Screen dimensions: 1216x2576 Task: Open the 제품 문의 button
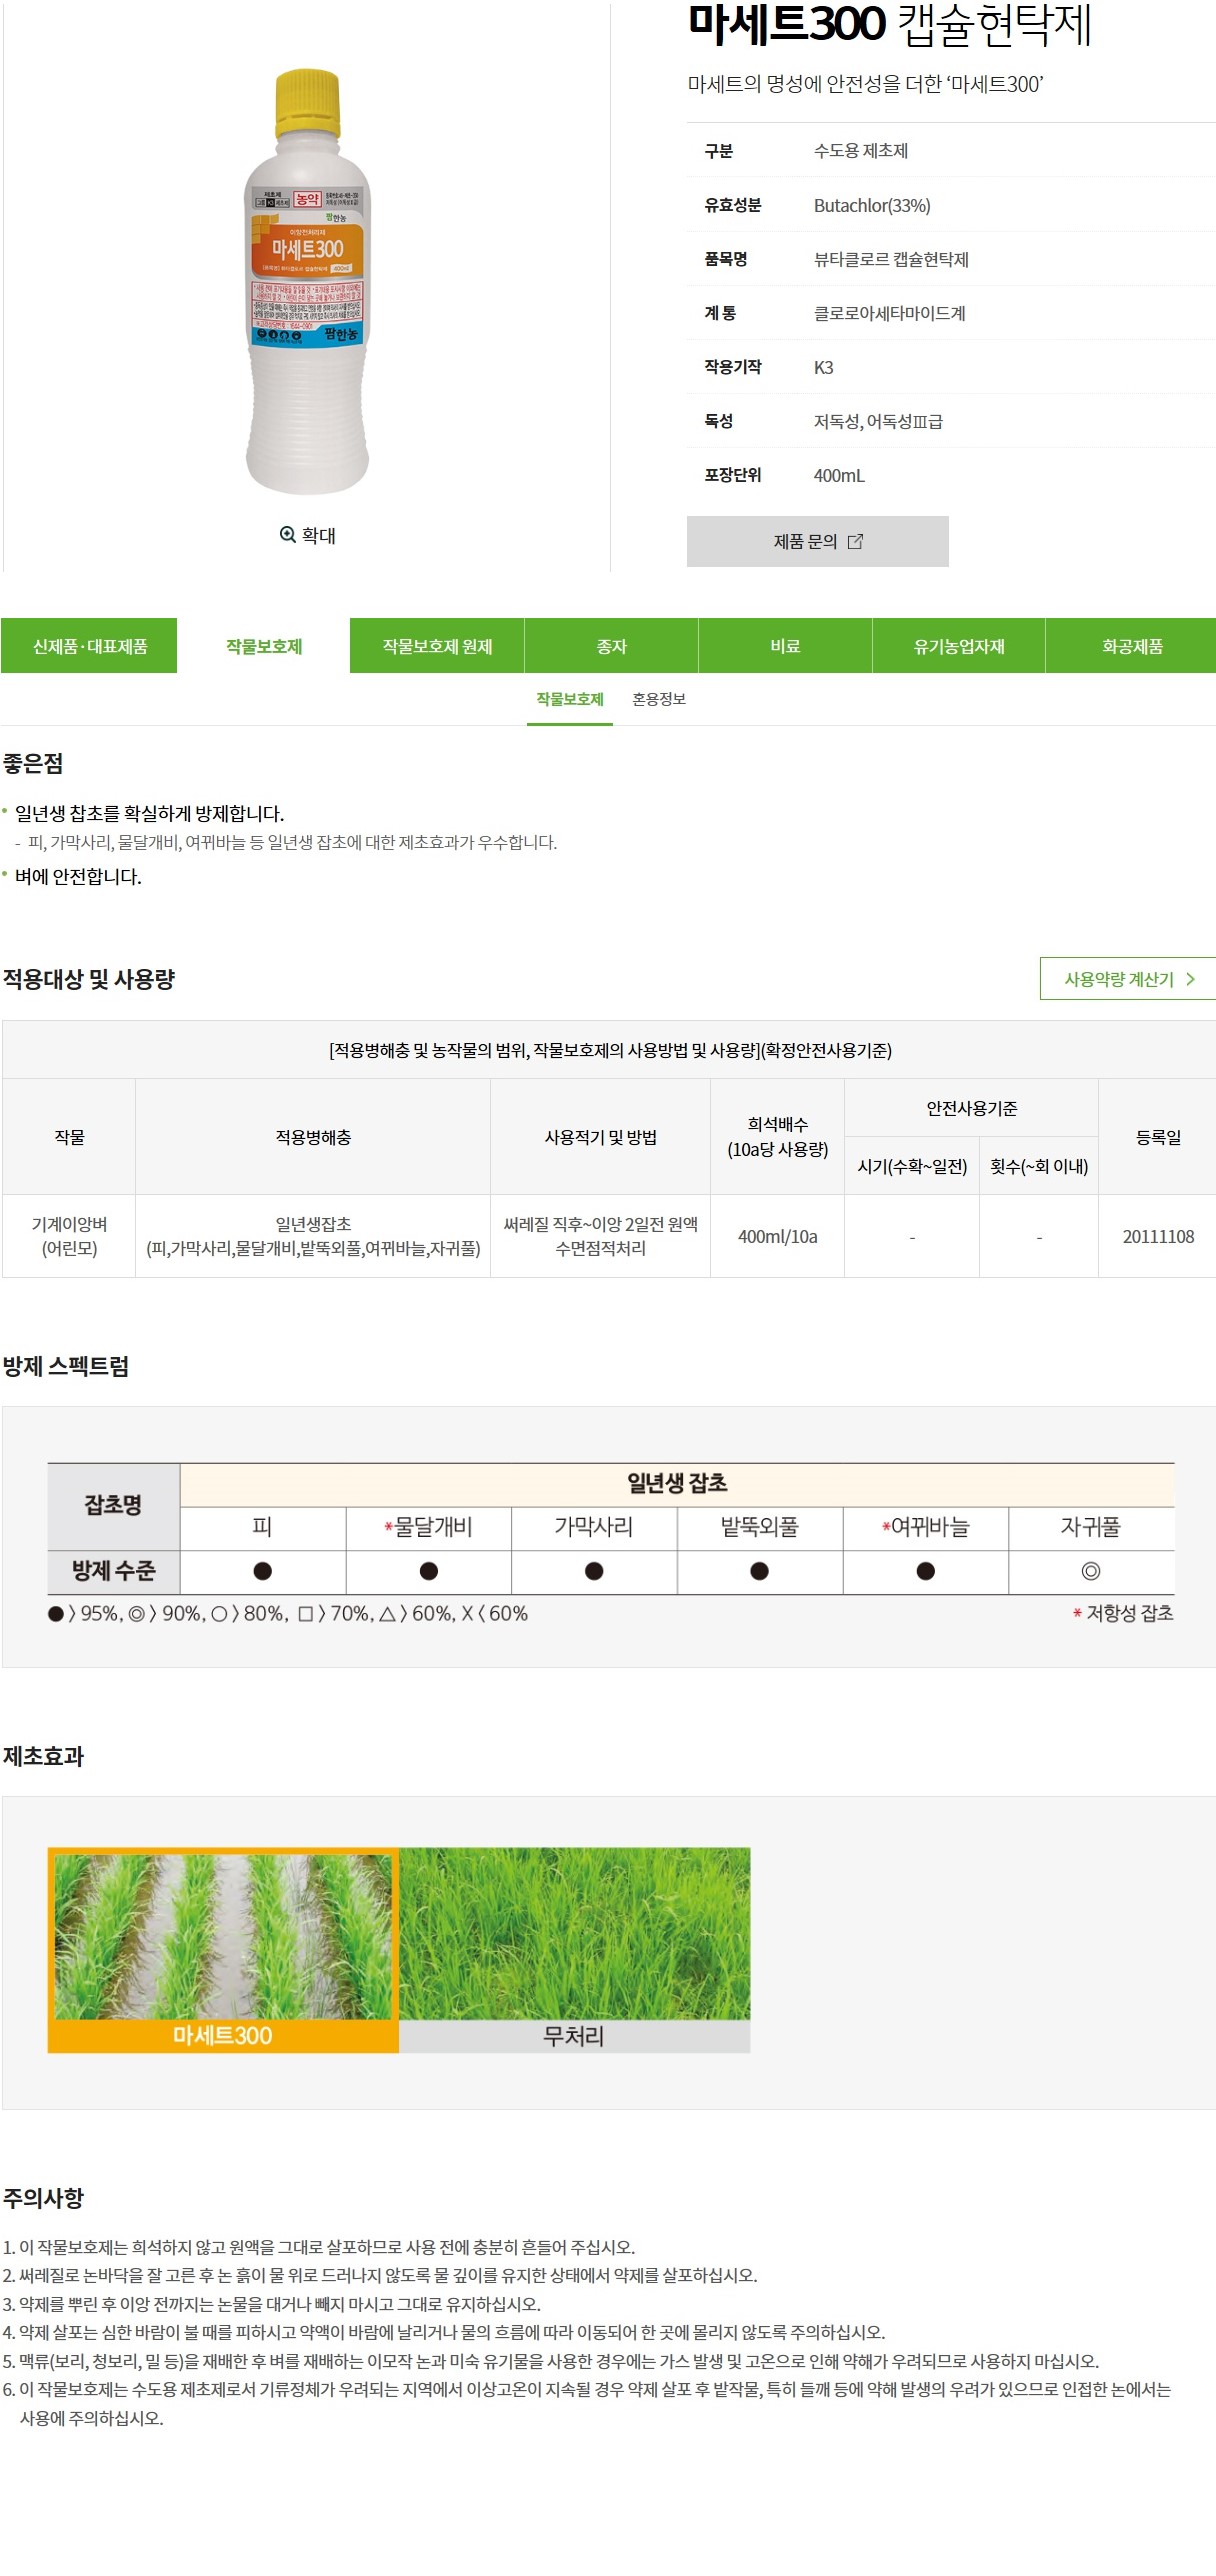(x=817, y=542)
